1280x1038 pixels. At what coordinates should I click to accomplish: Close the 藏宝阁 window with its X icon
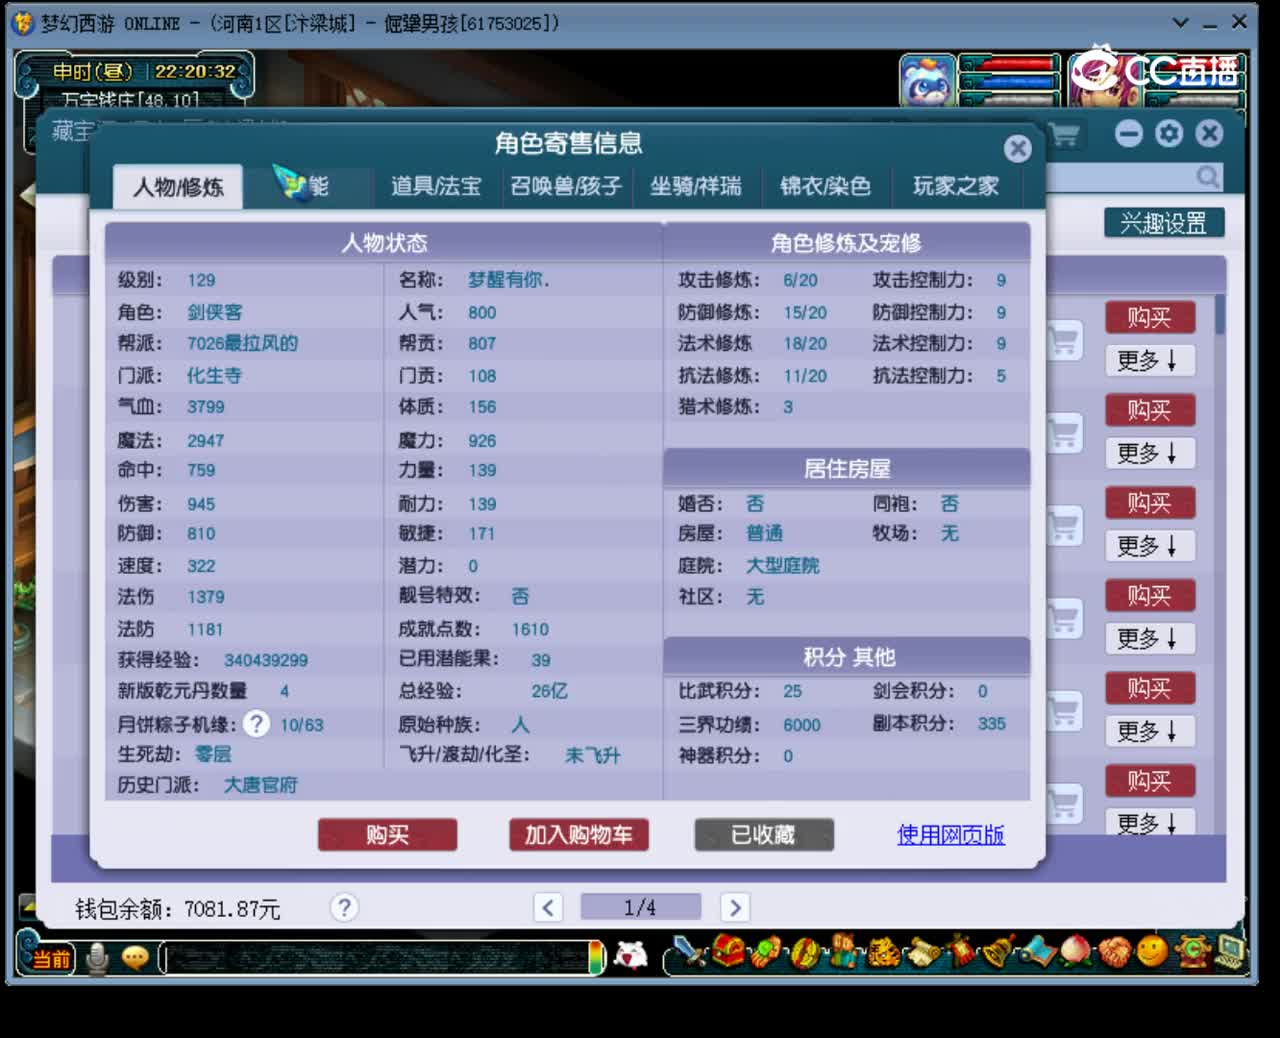(1209, 134)
